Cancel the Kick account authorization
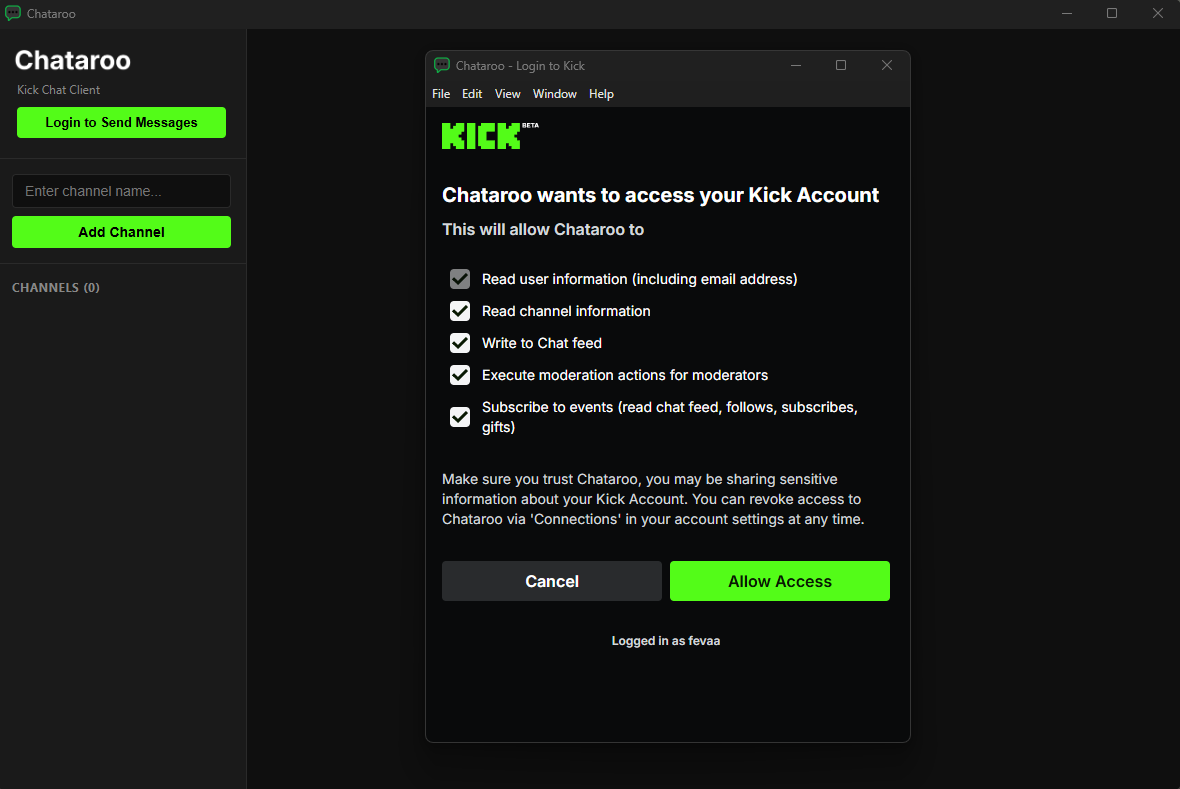Viewport: 1180px width, 789px height. click(551, 581)
